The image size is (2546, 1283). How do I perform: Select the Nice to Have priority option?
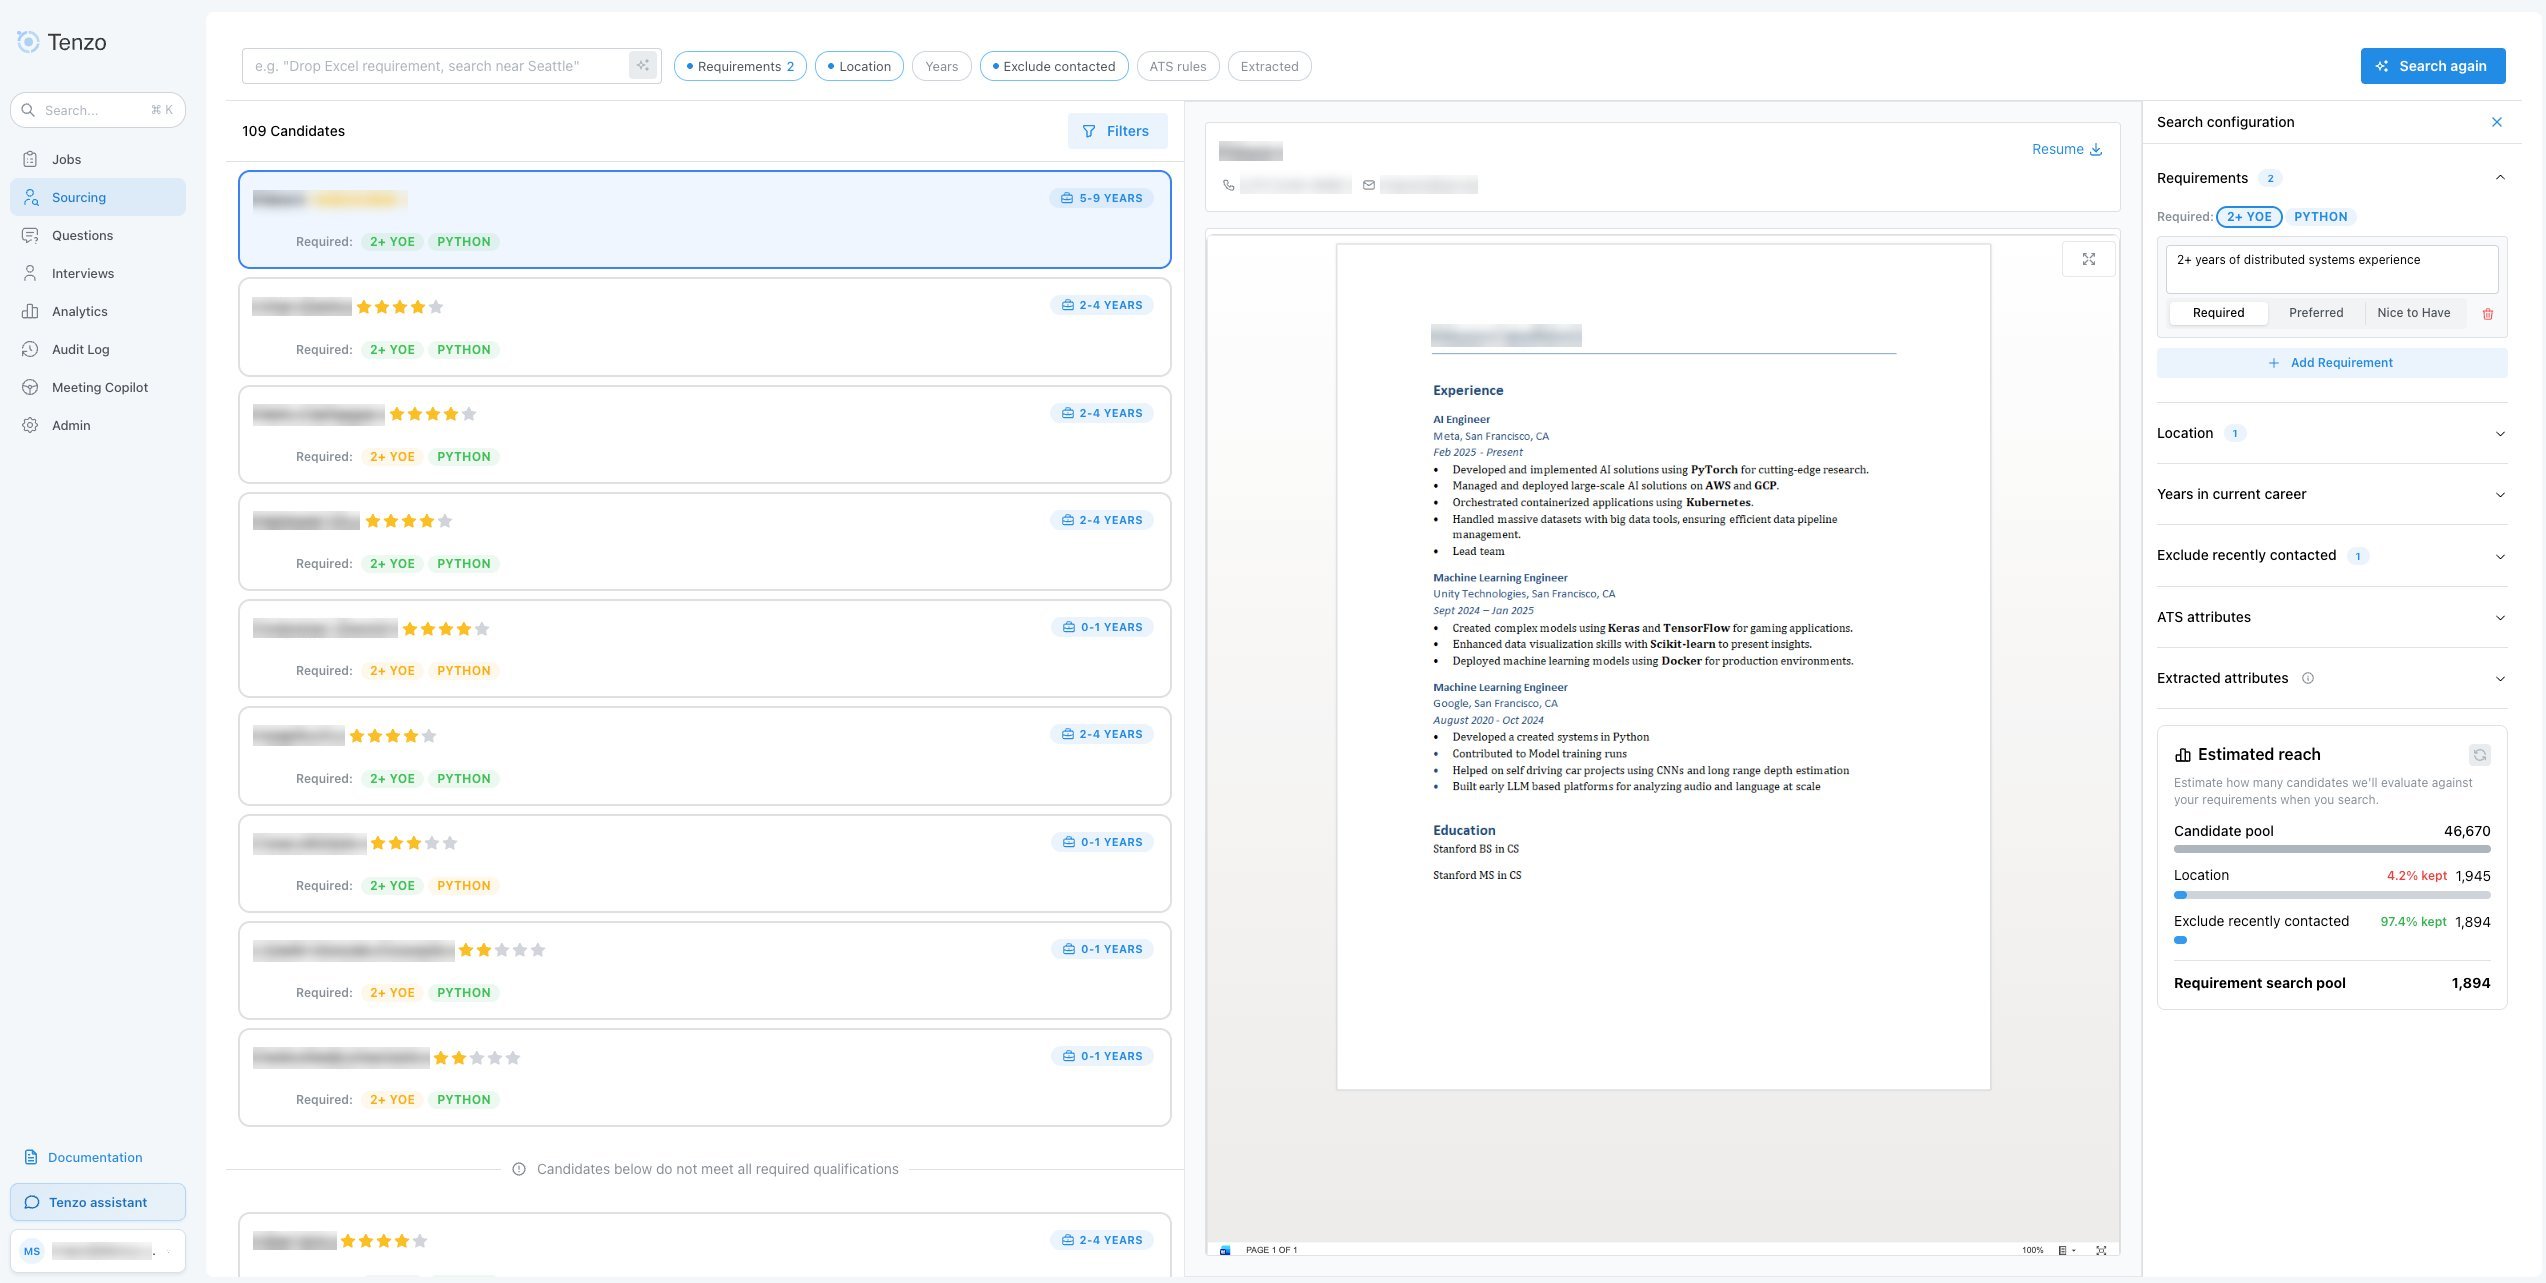coord(2414,313)
